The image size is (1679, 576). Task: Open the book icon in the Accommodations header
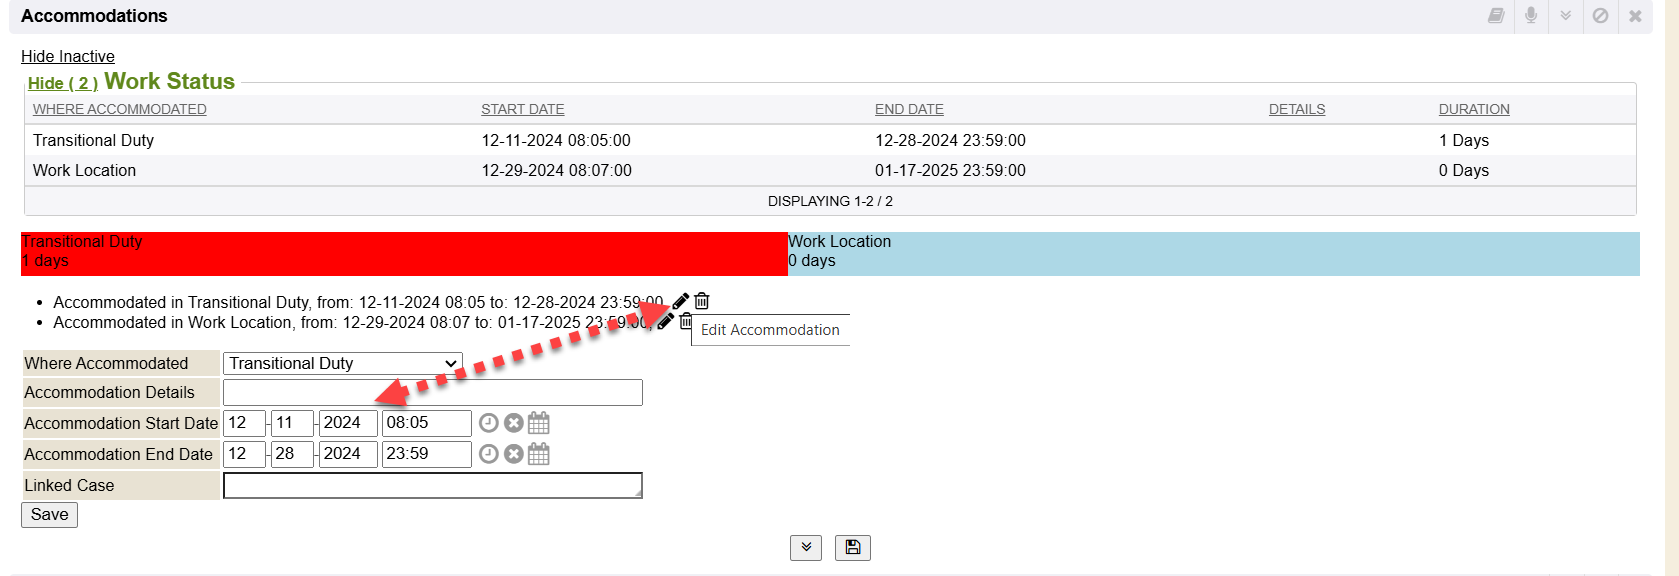pos(1496,16)
